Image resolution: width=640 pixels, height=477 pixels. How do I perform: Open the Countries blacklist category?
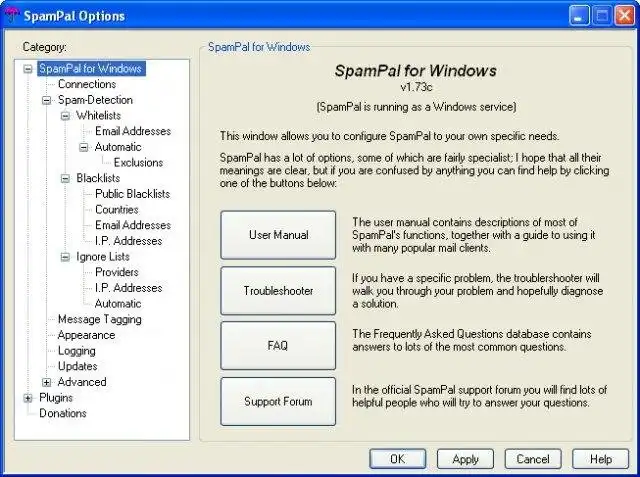coord(117,209)
